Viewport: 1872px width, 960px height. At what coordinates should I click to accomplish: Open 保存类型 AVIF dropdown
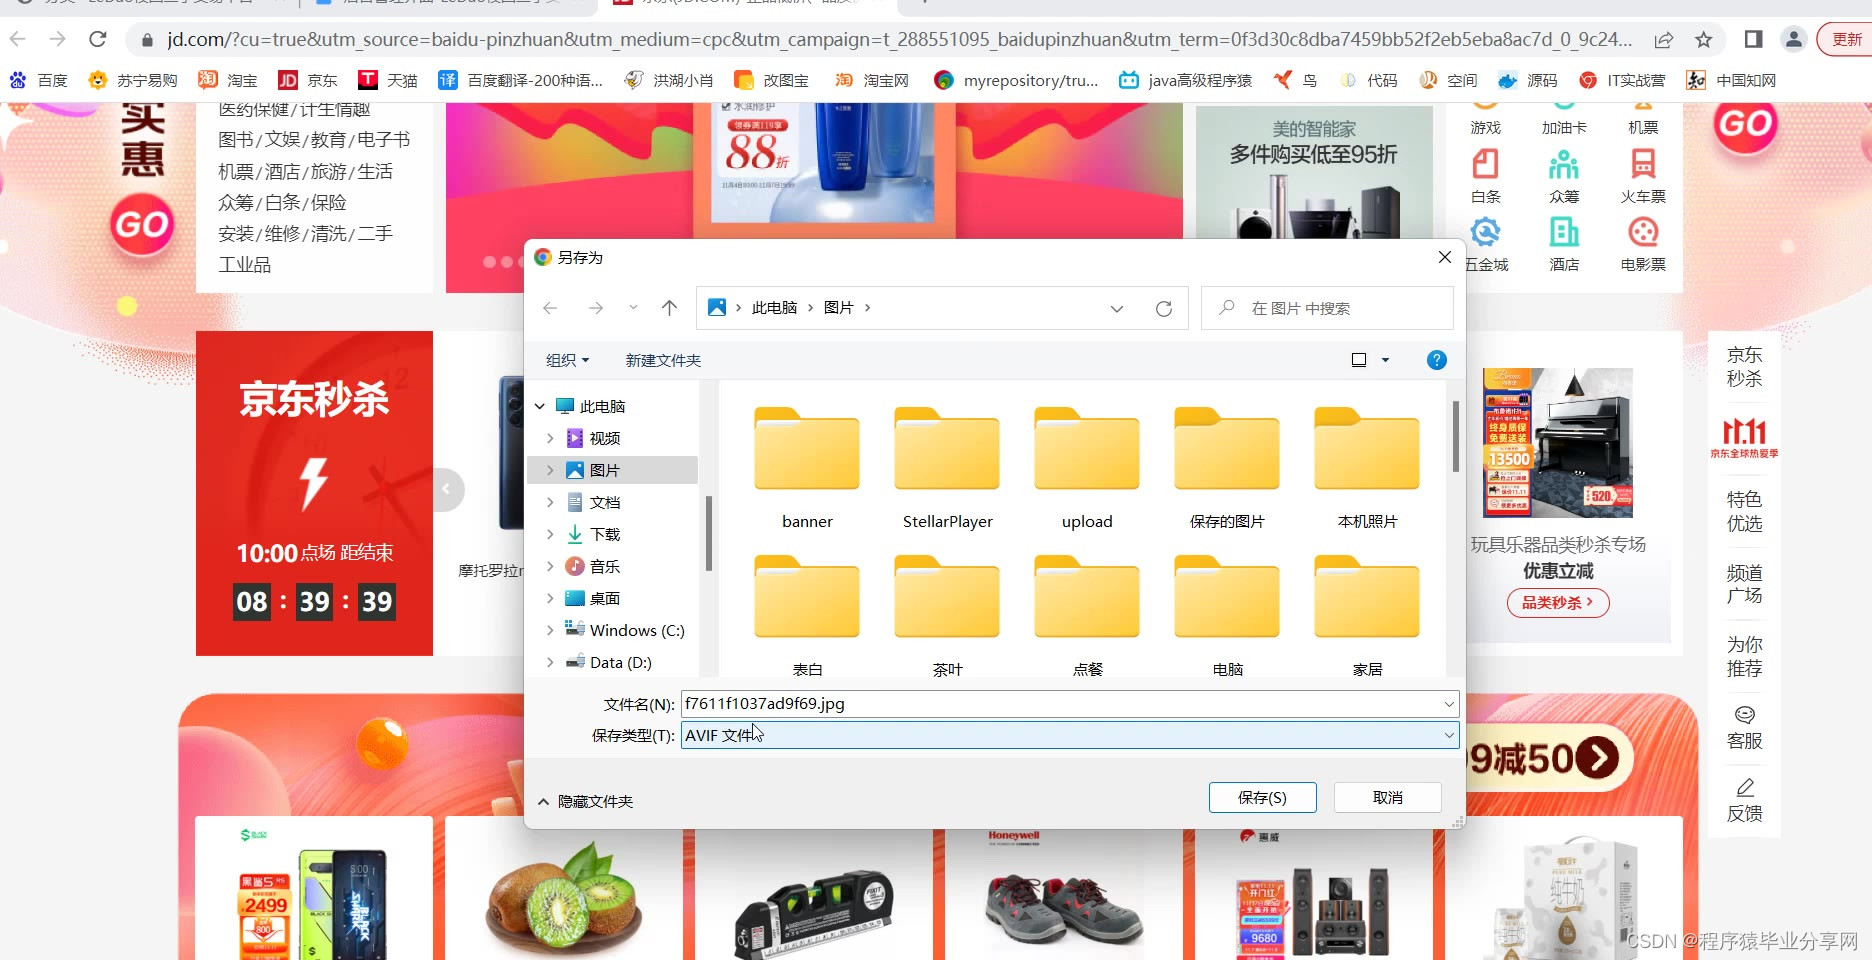click(1069, 735)
